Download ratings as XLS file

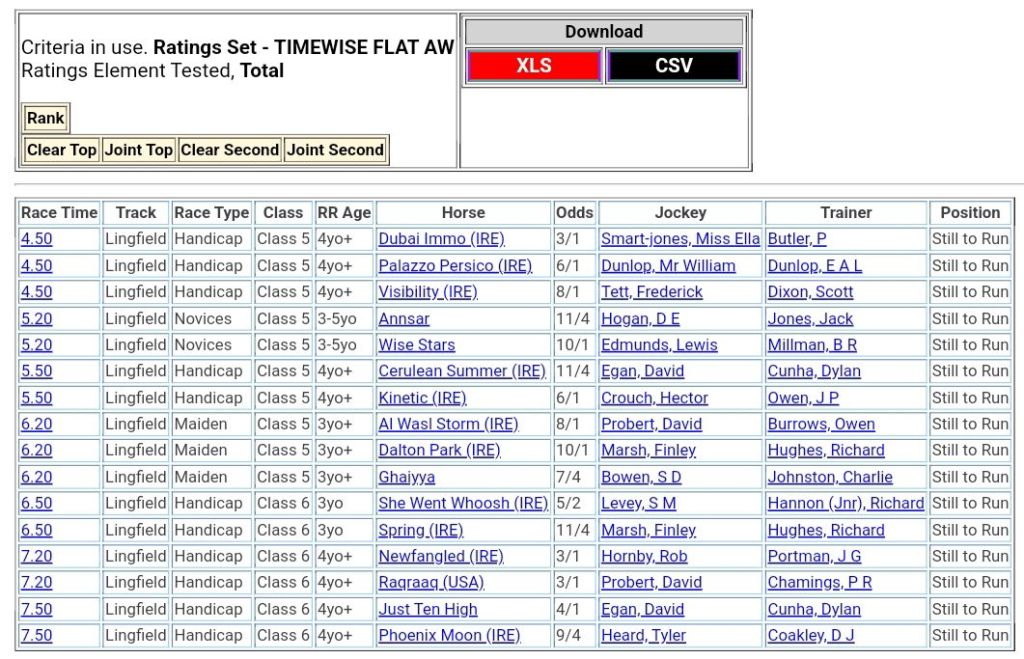[534, 66]
